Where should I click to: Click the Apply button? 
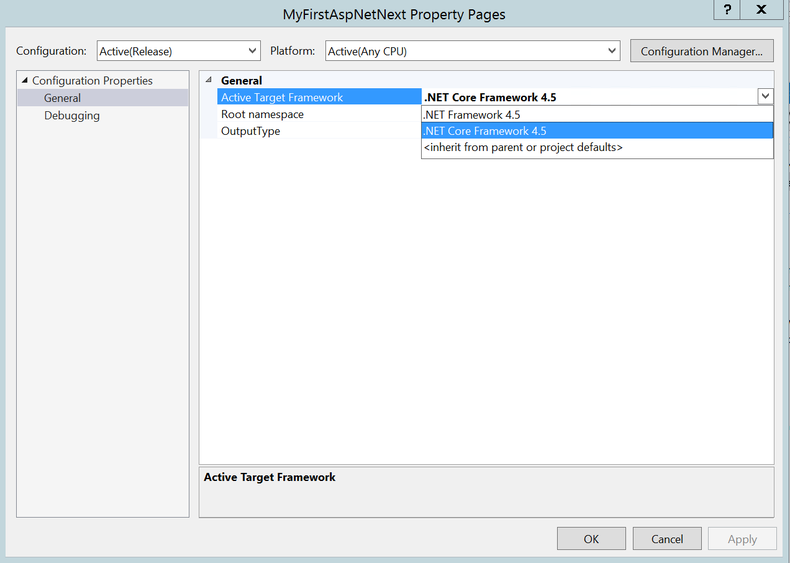coord(742,539)
